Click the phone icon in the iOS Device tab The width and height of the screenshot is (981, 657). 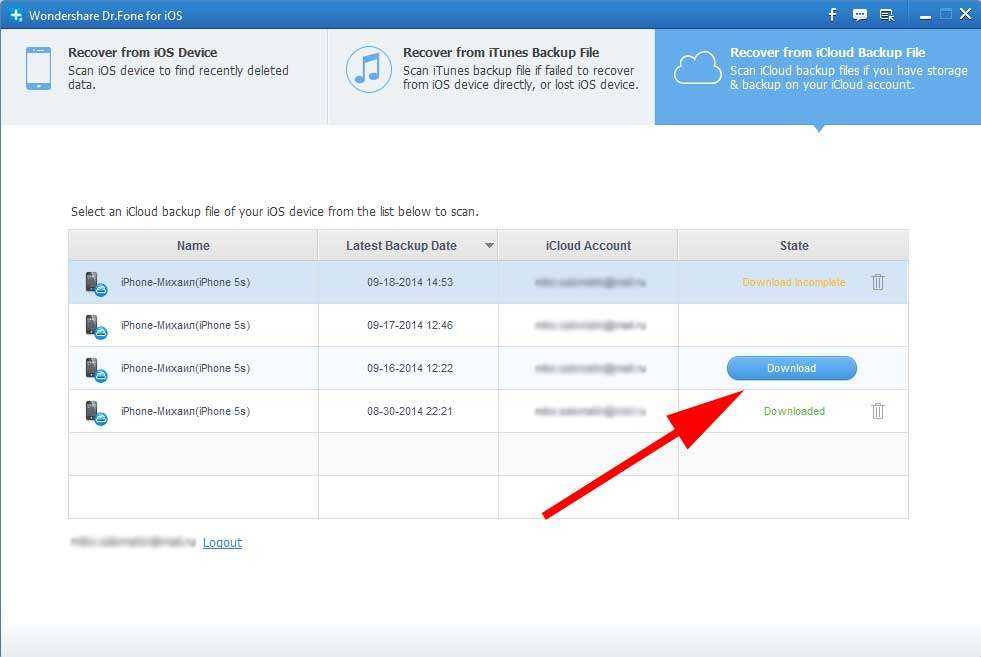[38, 69]
